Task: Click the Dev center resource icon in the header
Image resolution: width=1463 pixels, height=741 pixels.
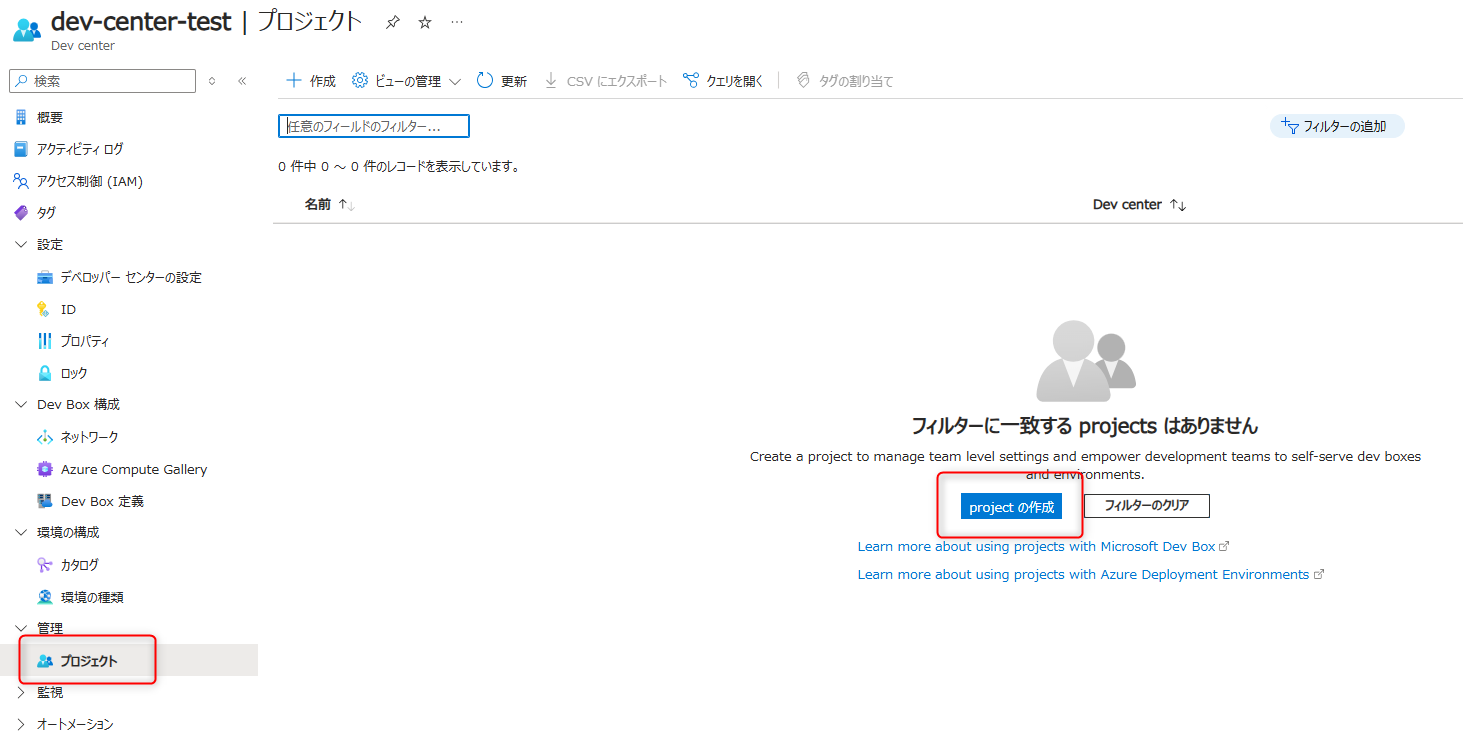Action: (x=27, y=29)
